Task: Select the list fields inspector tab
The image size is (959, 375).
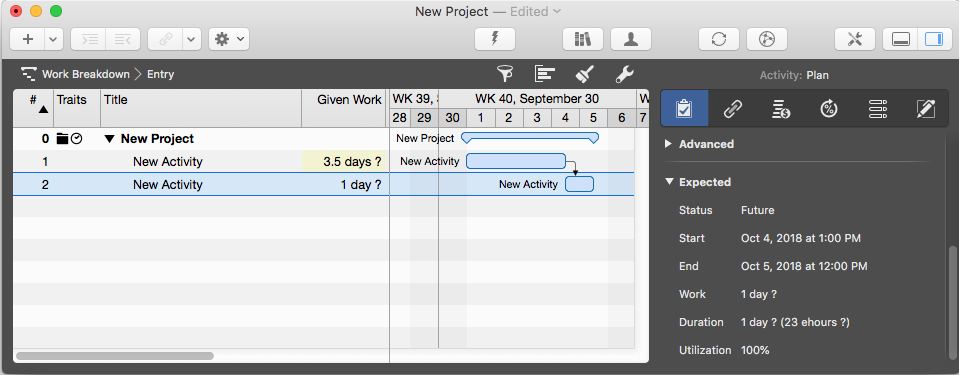Action: [877, 109]
